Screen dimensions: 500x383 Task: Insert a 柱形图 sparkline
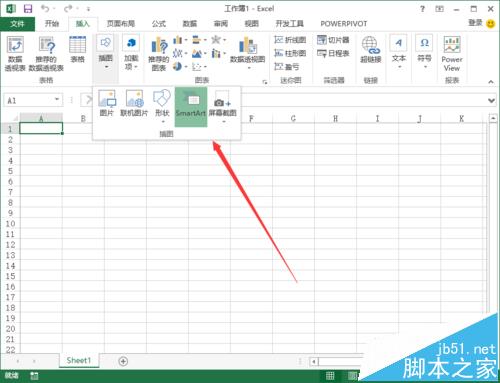point(290,53)
